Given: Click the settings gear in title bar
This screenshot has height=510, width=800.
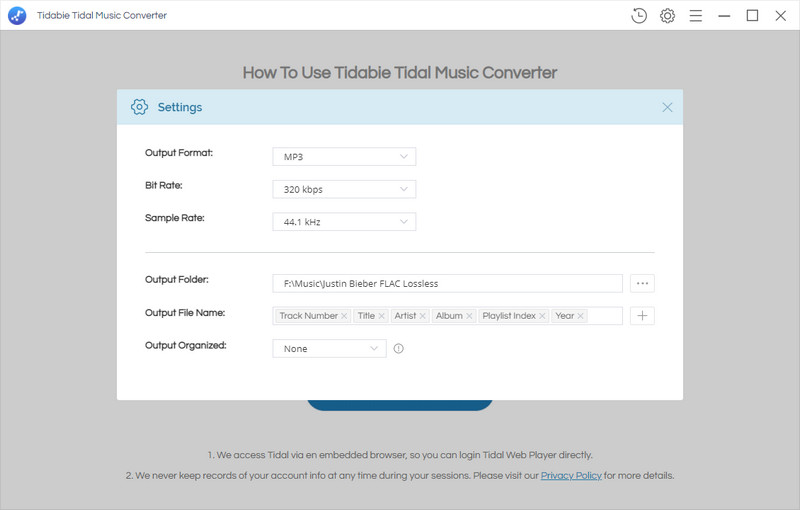Looking at the screenshot, I should click(x=667, y=16).
